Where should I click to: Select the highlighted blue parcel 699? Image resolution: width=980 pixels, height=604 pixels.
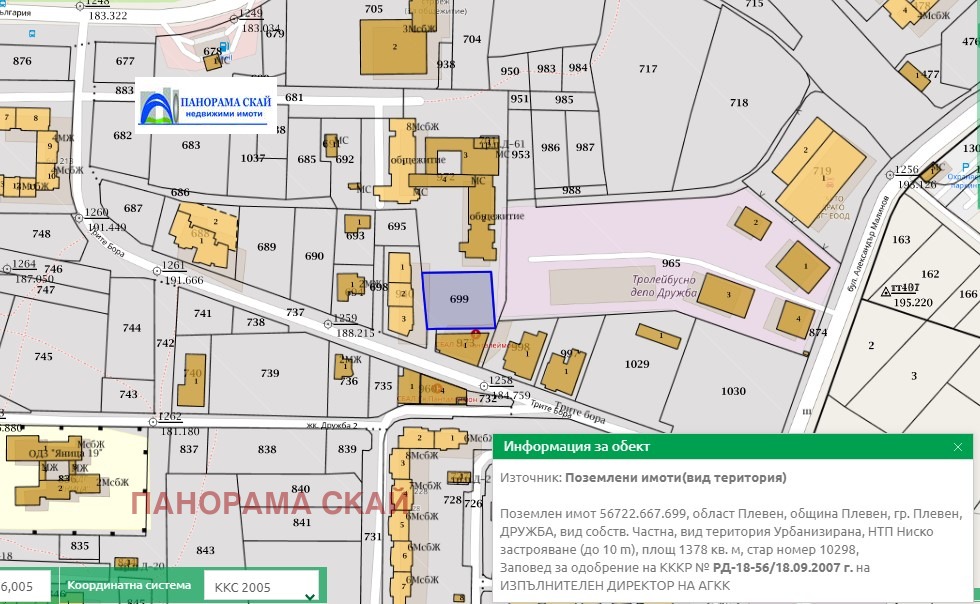(x=459, y=299)
